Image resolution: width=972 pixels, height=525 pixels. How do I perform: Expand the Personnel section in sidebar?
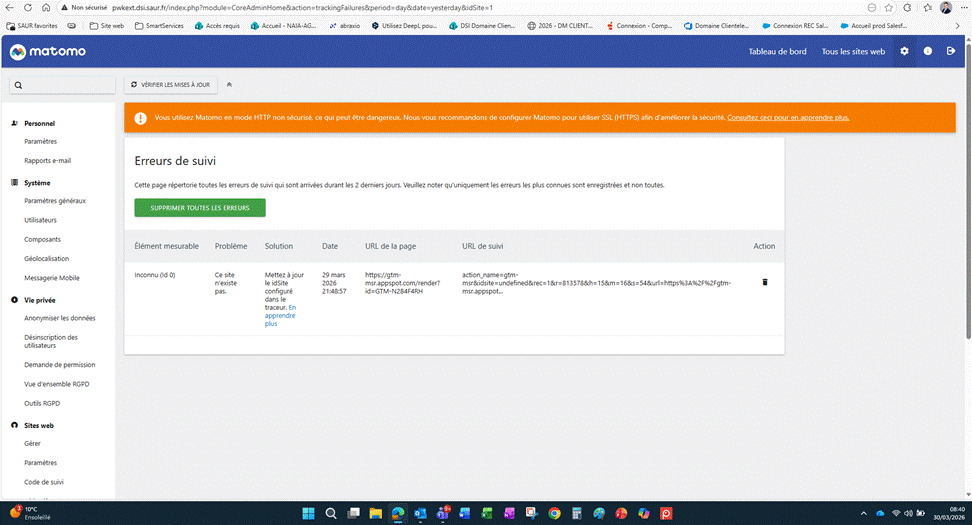(40, 123)
